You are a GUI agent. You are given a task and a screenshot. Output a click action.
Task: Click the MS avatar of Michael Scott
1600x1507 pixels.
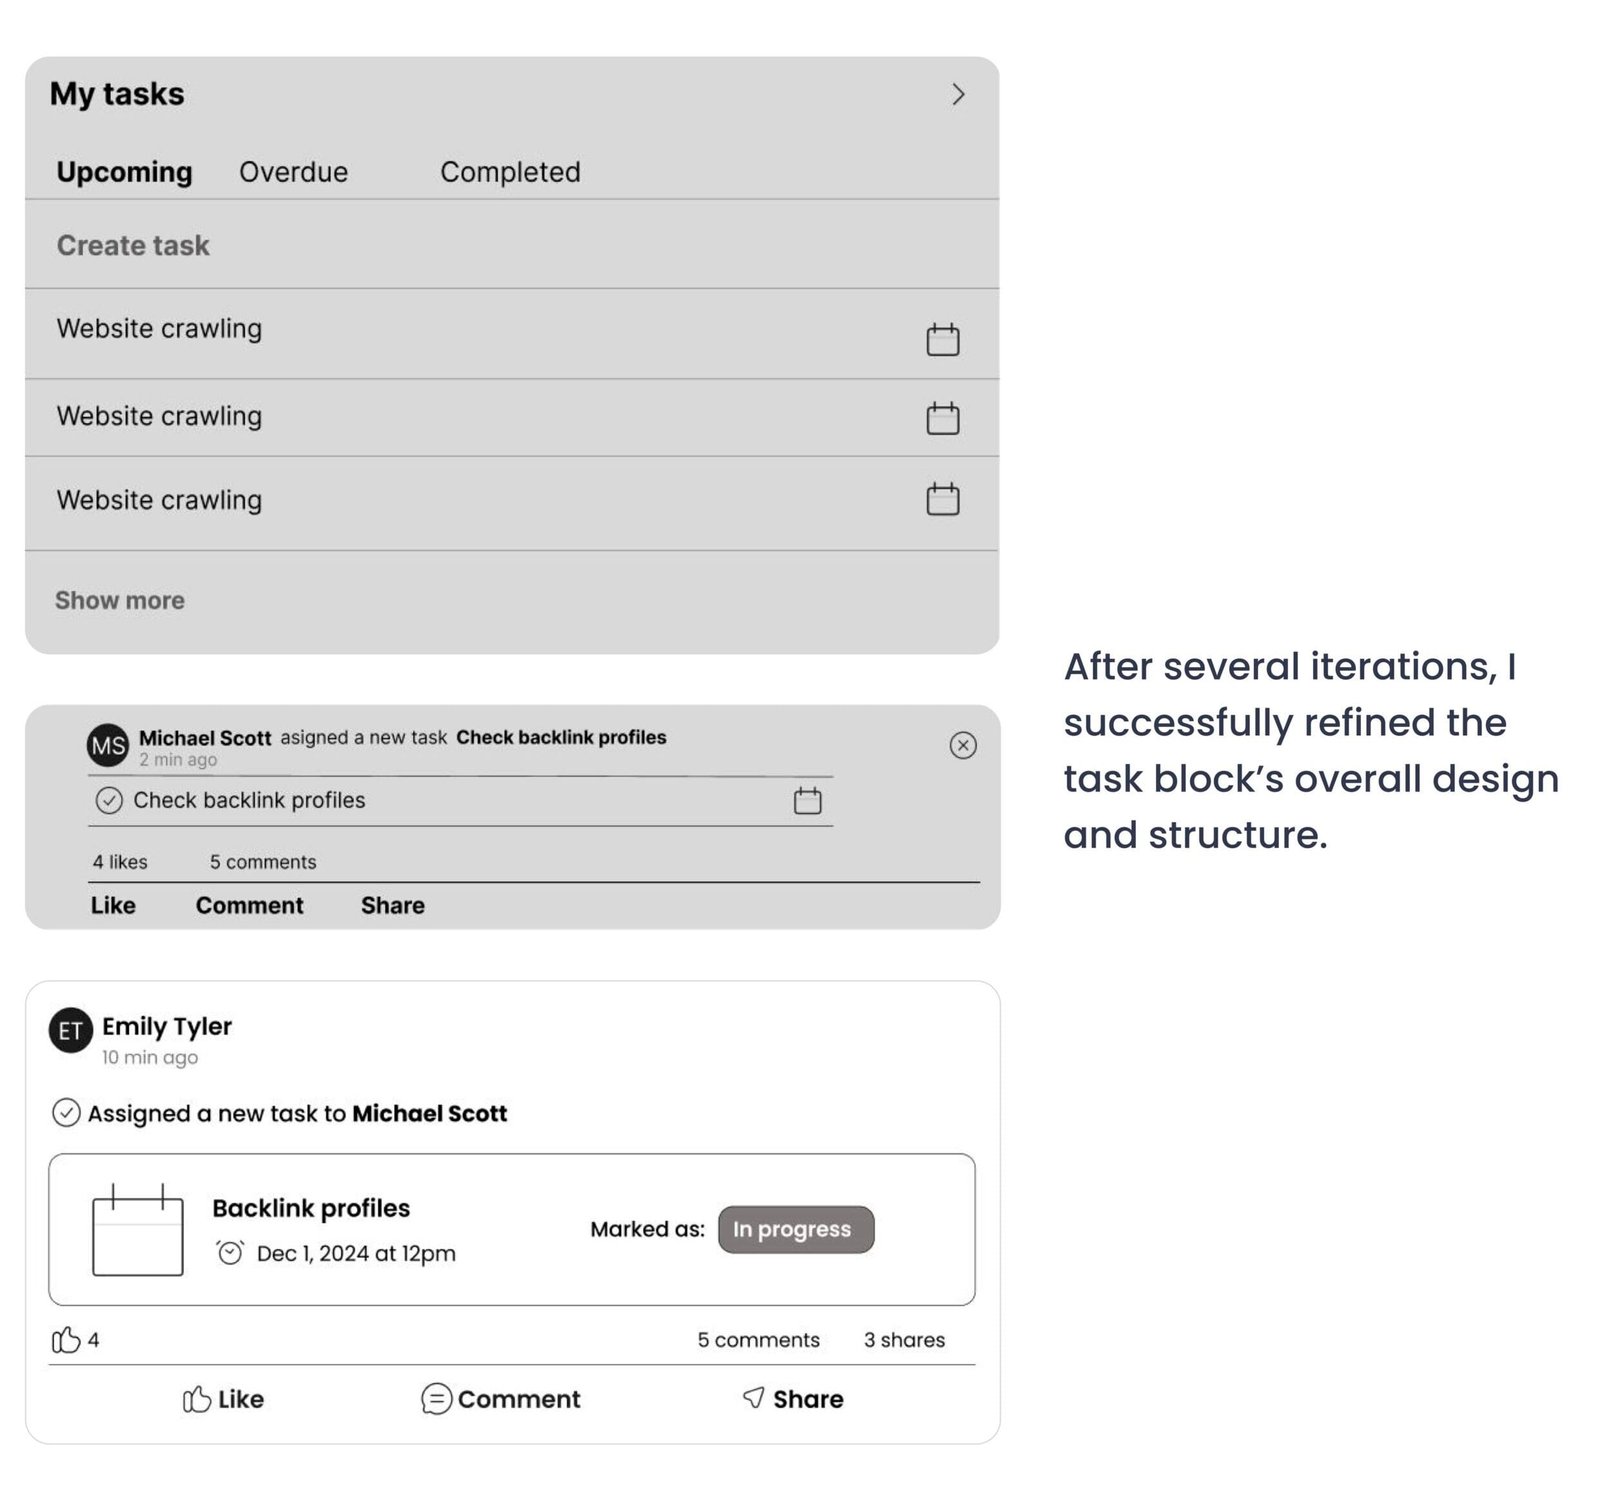click(x=108, y=745)
